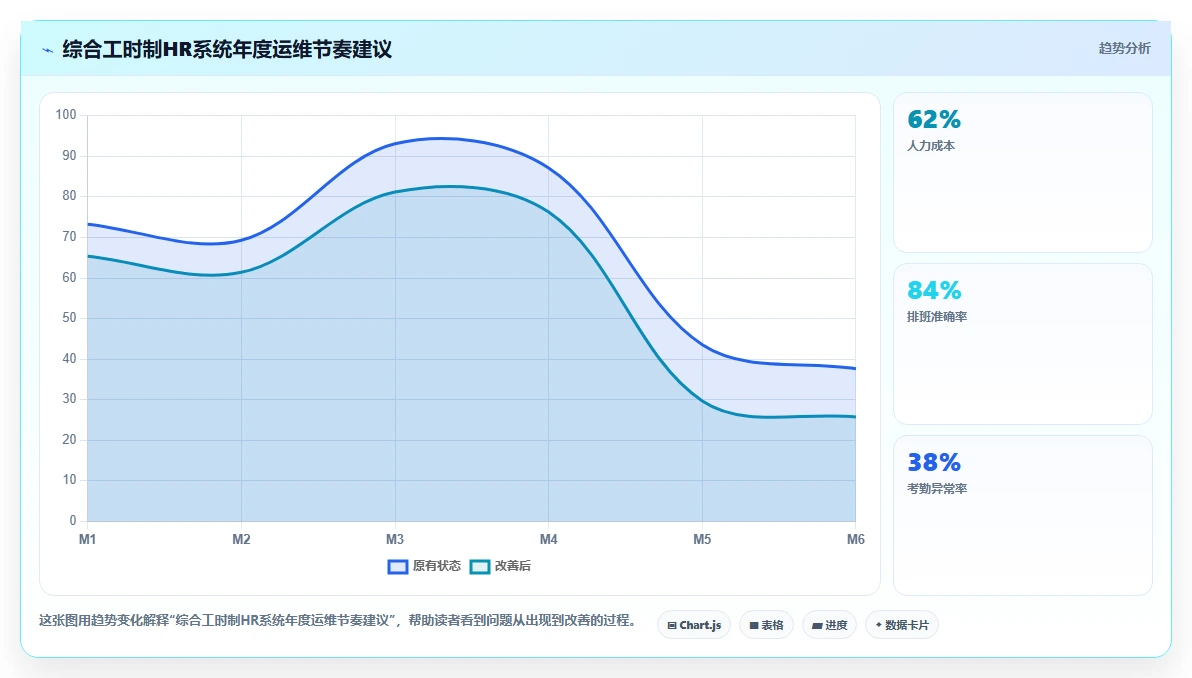Click the trend icon beside the title
1192x678 pixels.
click(47, 50)
